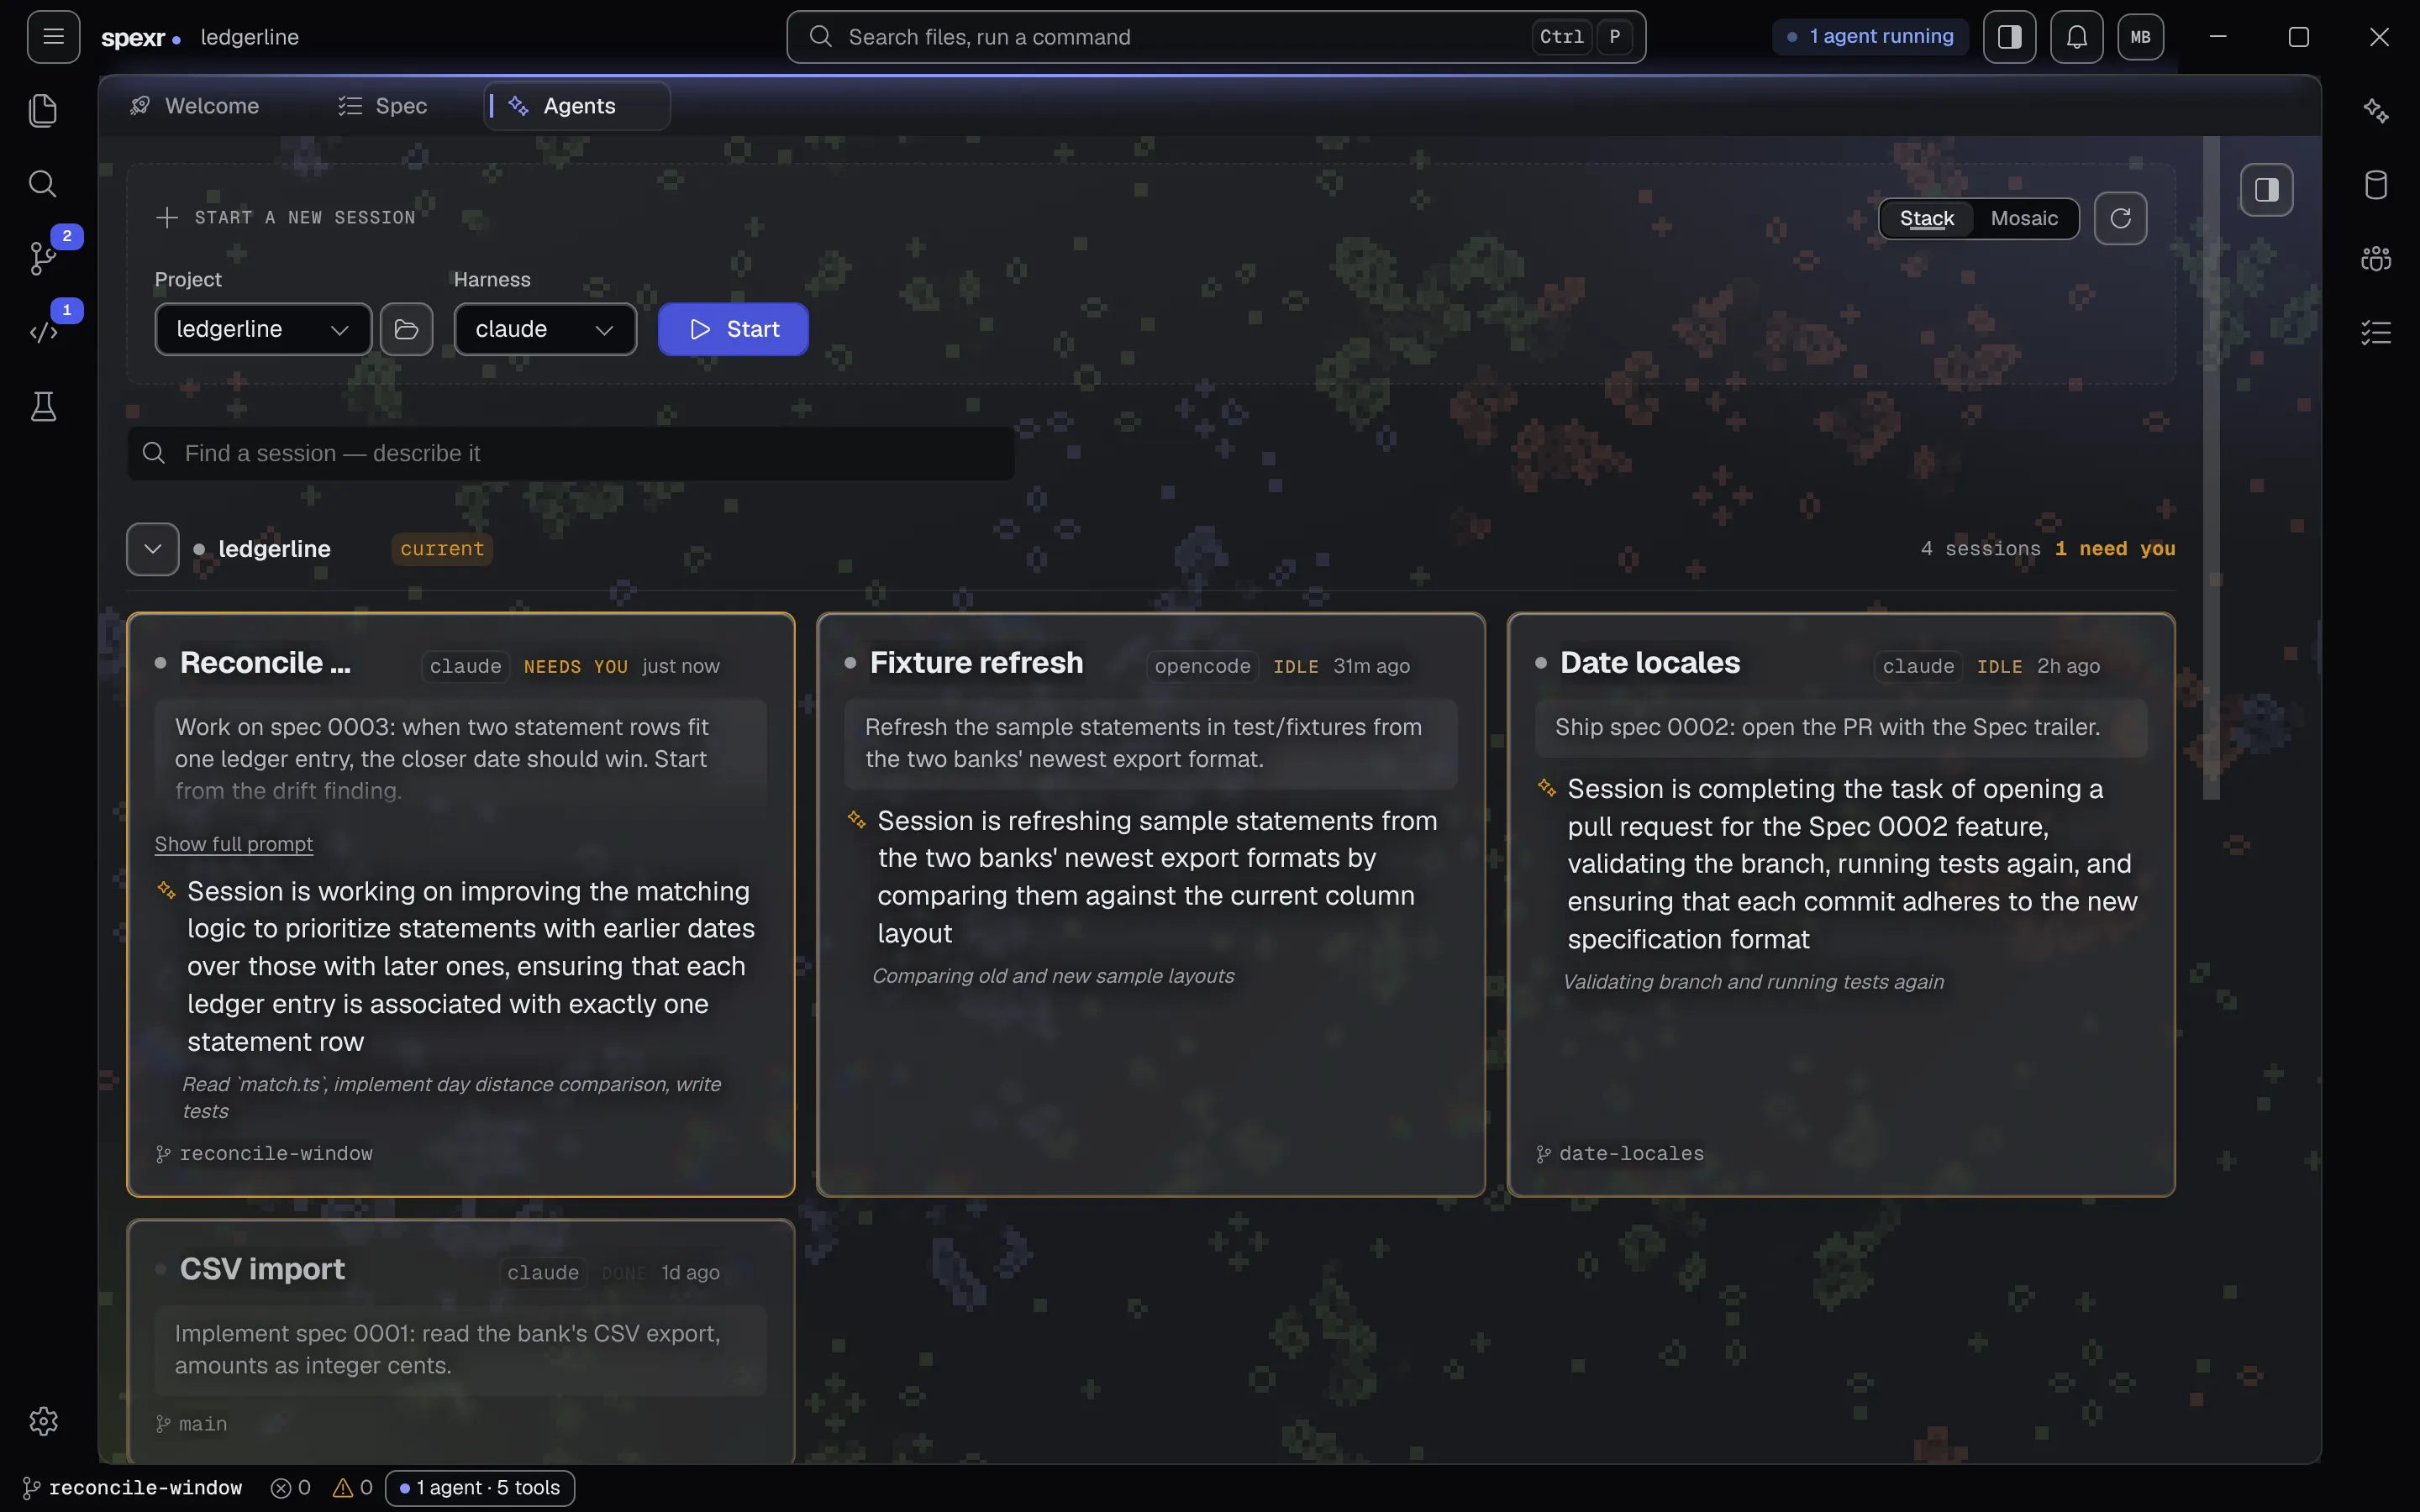Click the warnings count in status bar
Screen dimensions: 2420x1512
pos(353,1488)
